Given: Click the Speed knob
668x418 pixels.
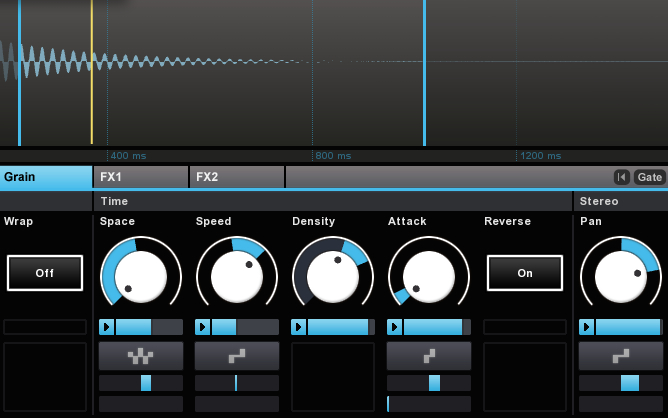Looking at the screenshot, I should (237, 275).
